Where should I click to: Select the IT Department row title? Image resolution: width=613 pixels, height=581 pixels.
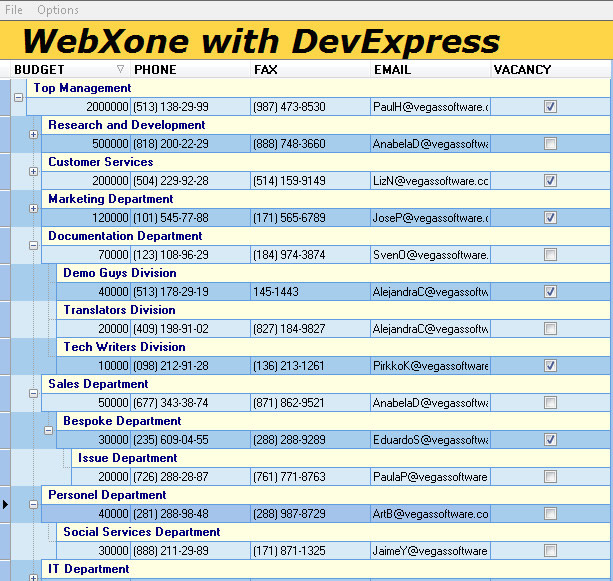pos(88,569)
